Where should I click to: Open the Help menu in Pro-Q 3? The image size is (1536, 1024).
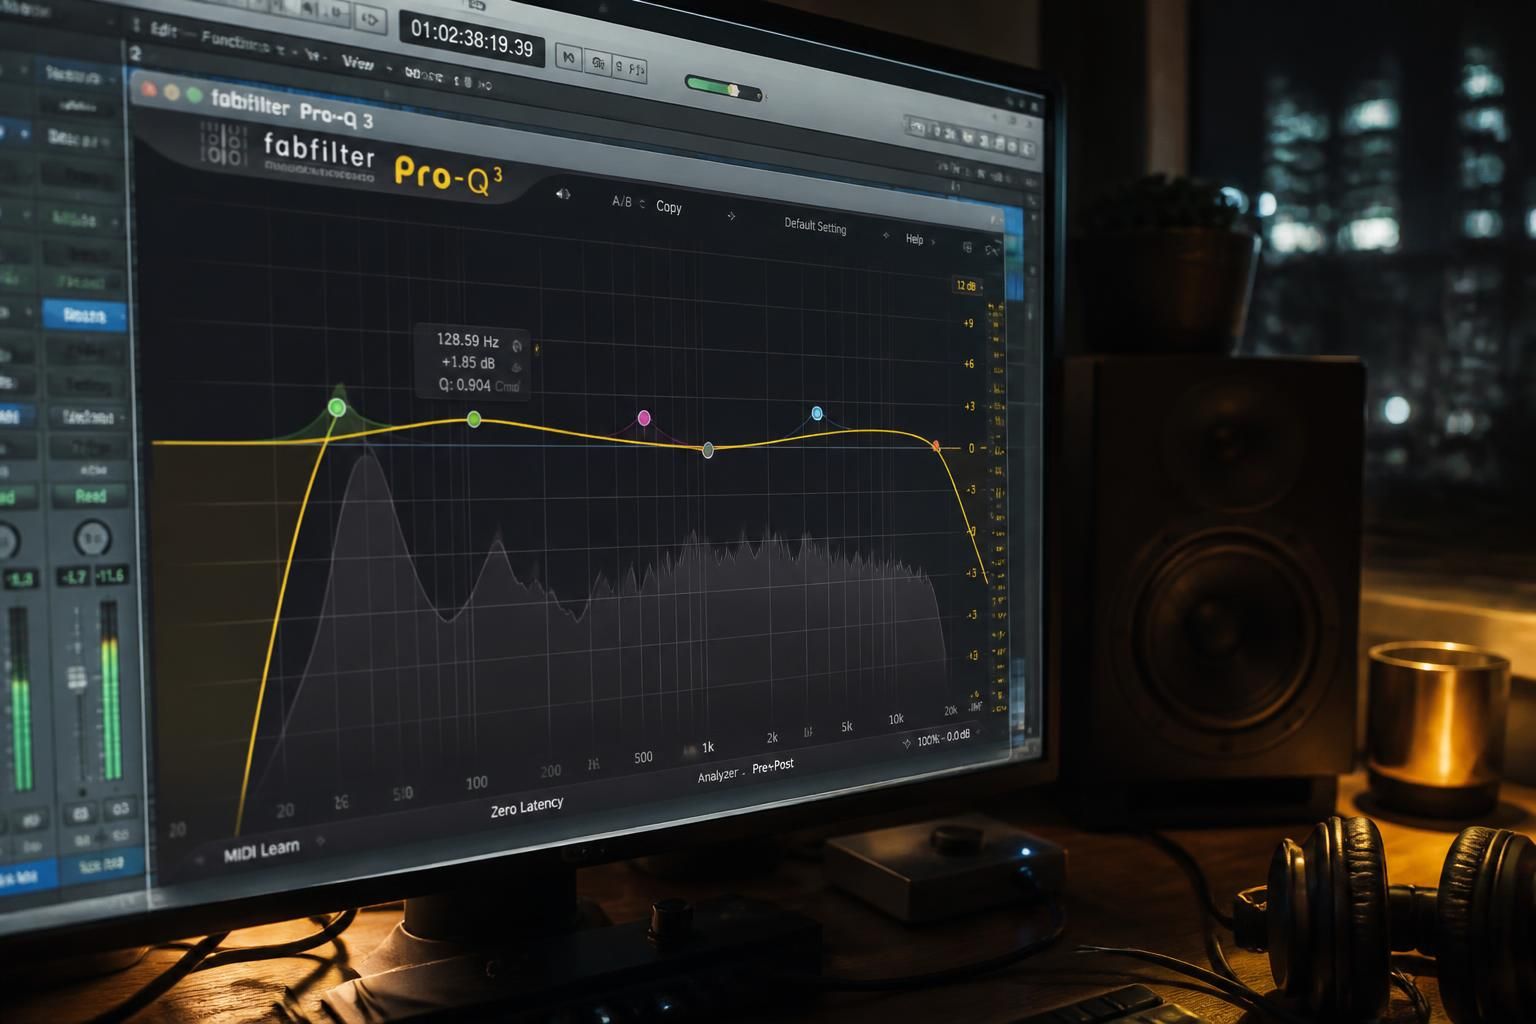[914, 239]
